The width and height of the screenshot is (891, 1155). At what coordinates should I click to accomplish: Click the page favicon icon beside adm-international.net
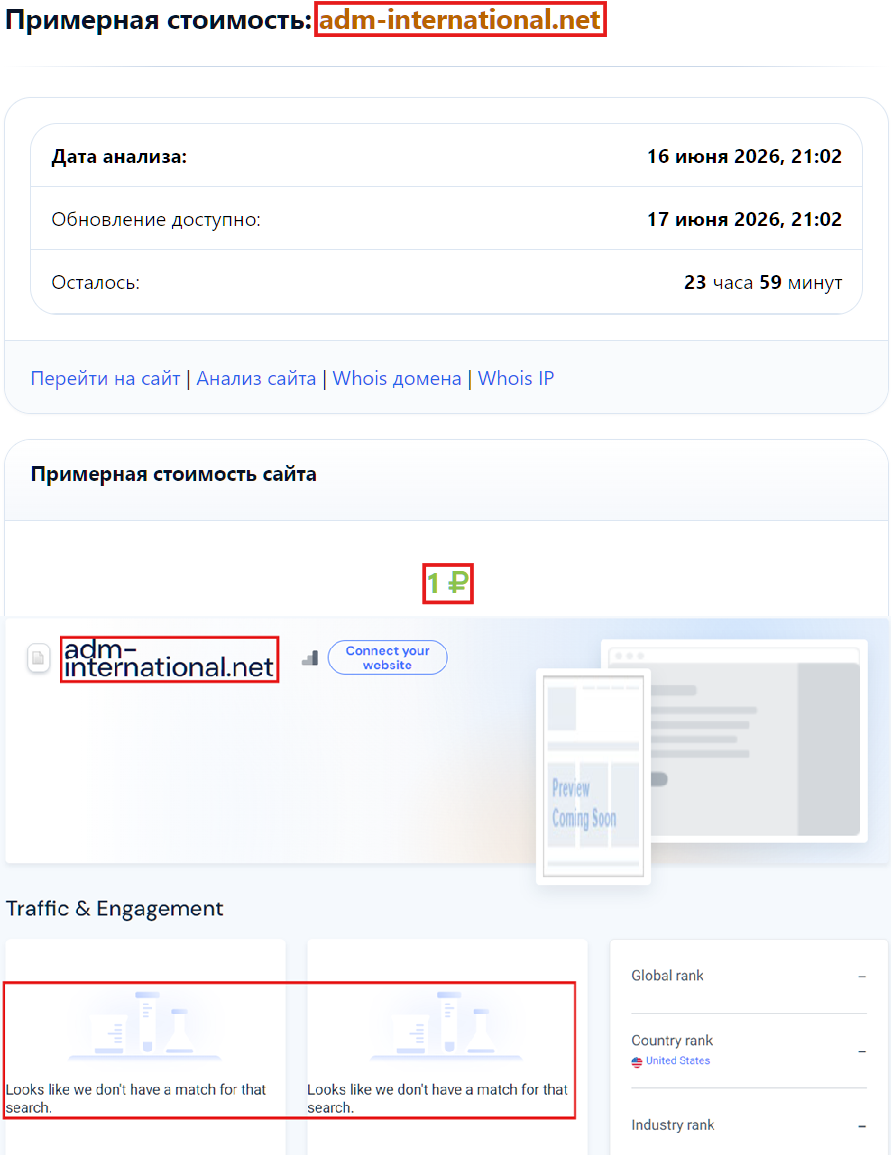pyautogui.click(x=39, y=658)
